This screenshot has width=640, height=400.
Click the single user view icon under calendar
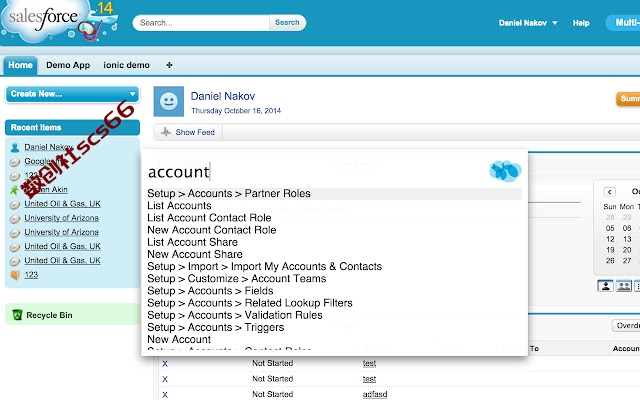[x=606, y=286]
